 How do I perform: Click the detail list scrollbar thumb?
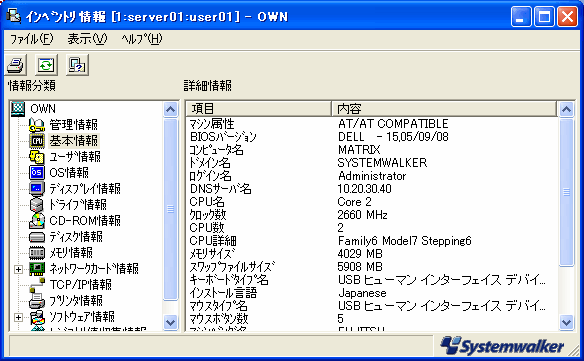point(566,192)
